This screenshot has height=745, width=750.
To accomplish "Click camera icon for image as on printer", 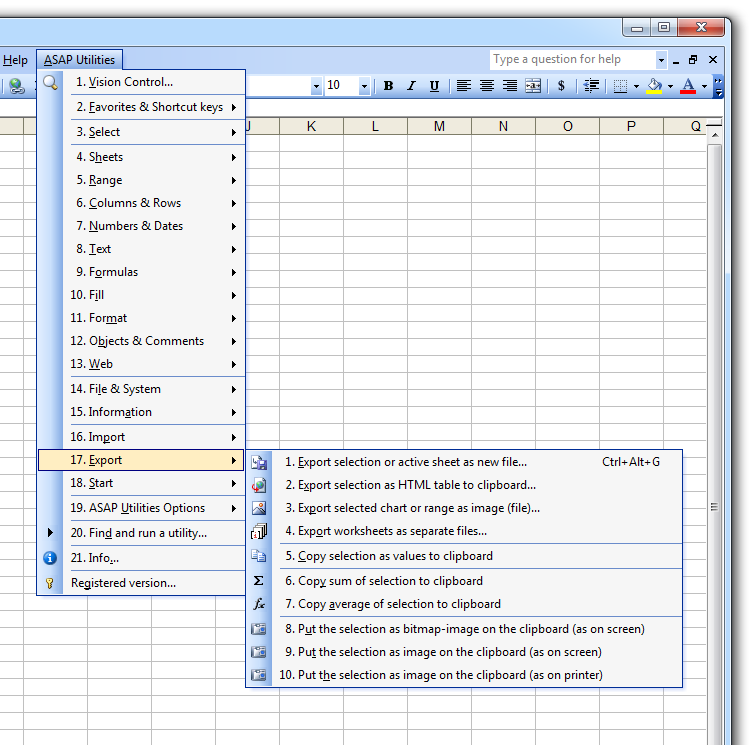I will (259, 675).
